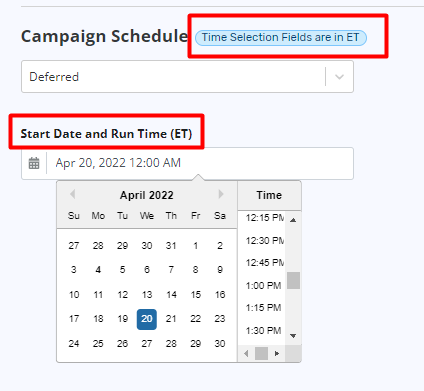This screenshot has width=424, height=391.
Task: Open the Deferred schedule dropdown chevron
Action: pos(339,77)
